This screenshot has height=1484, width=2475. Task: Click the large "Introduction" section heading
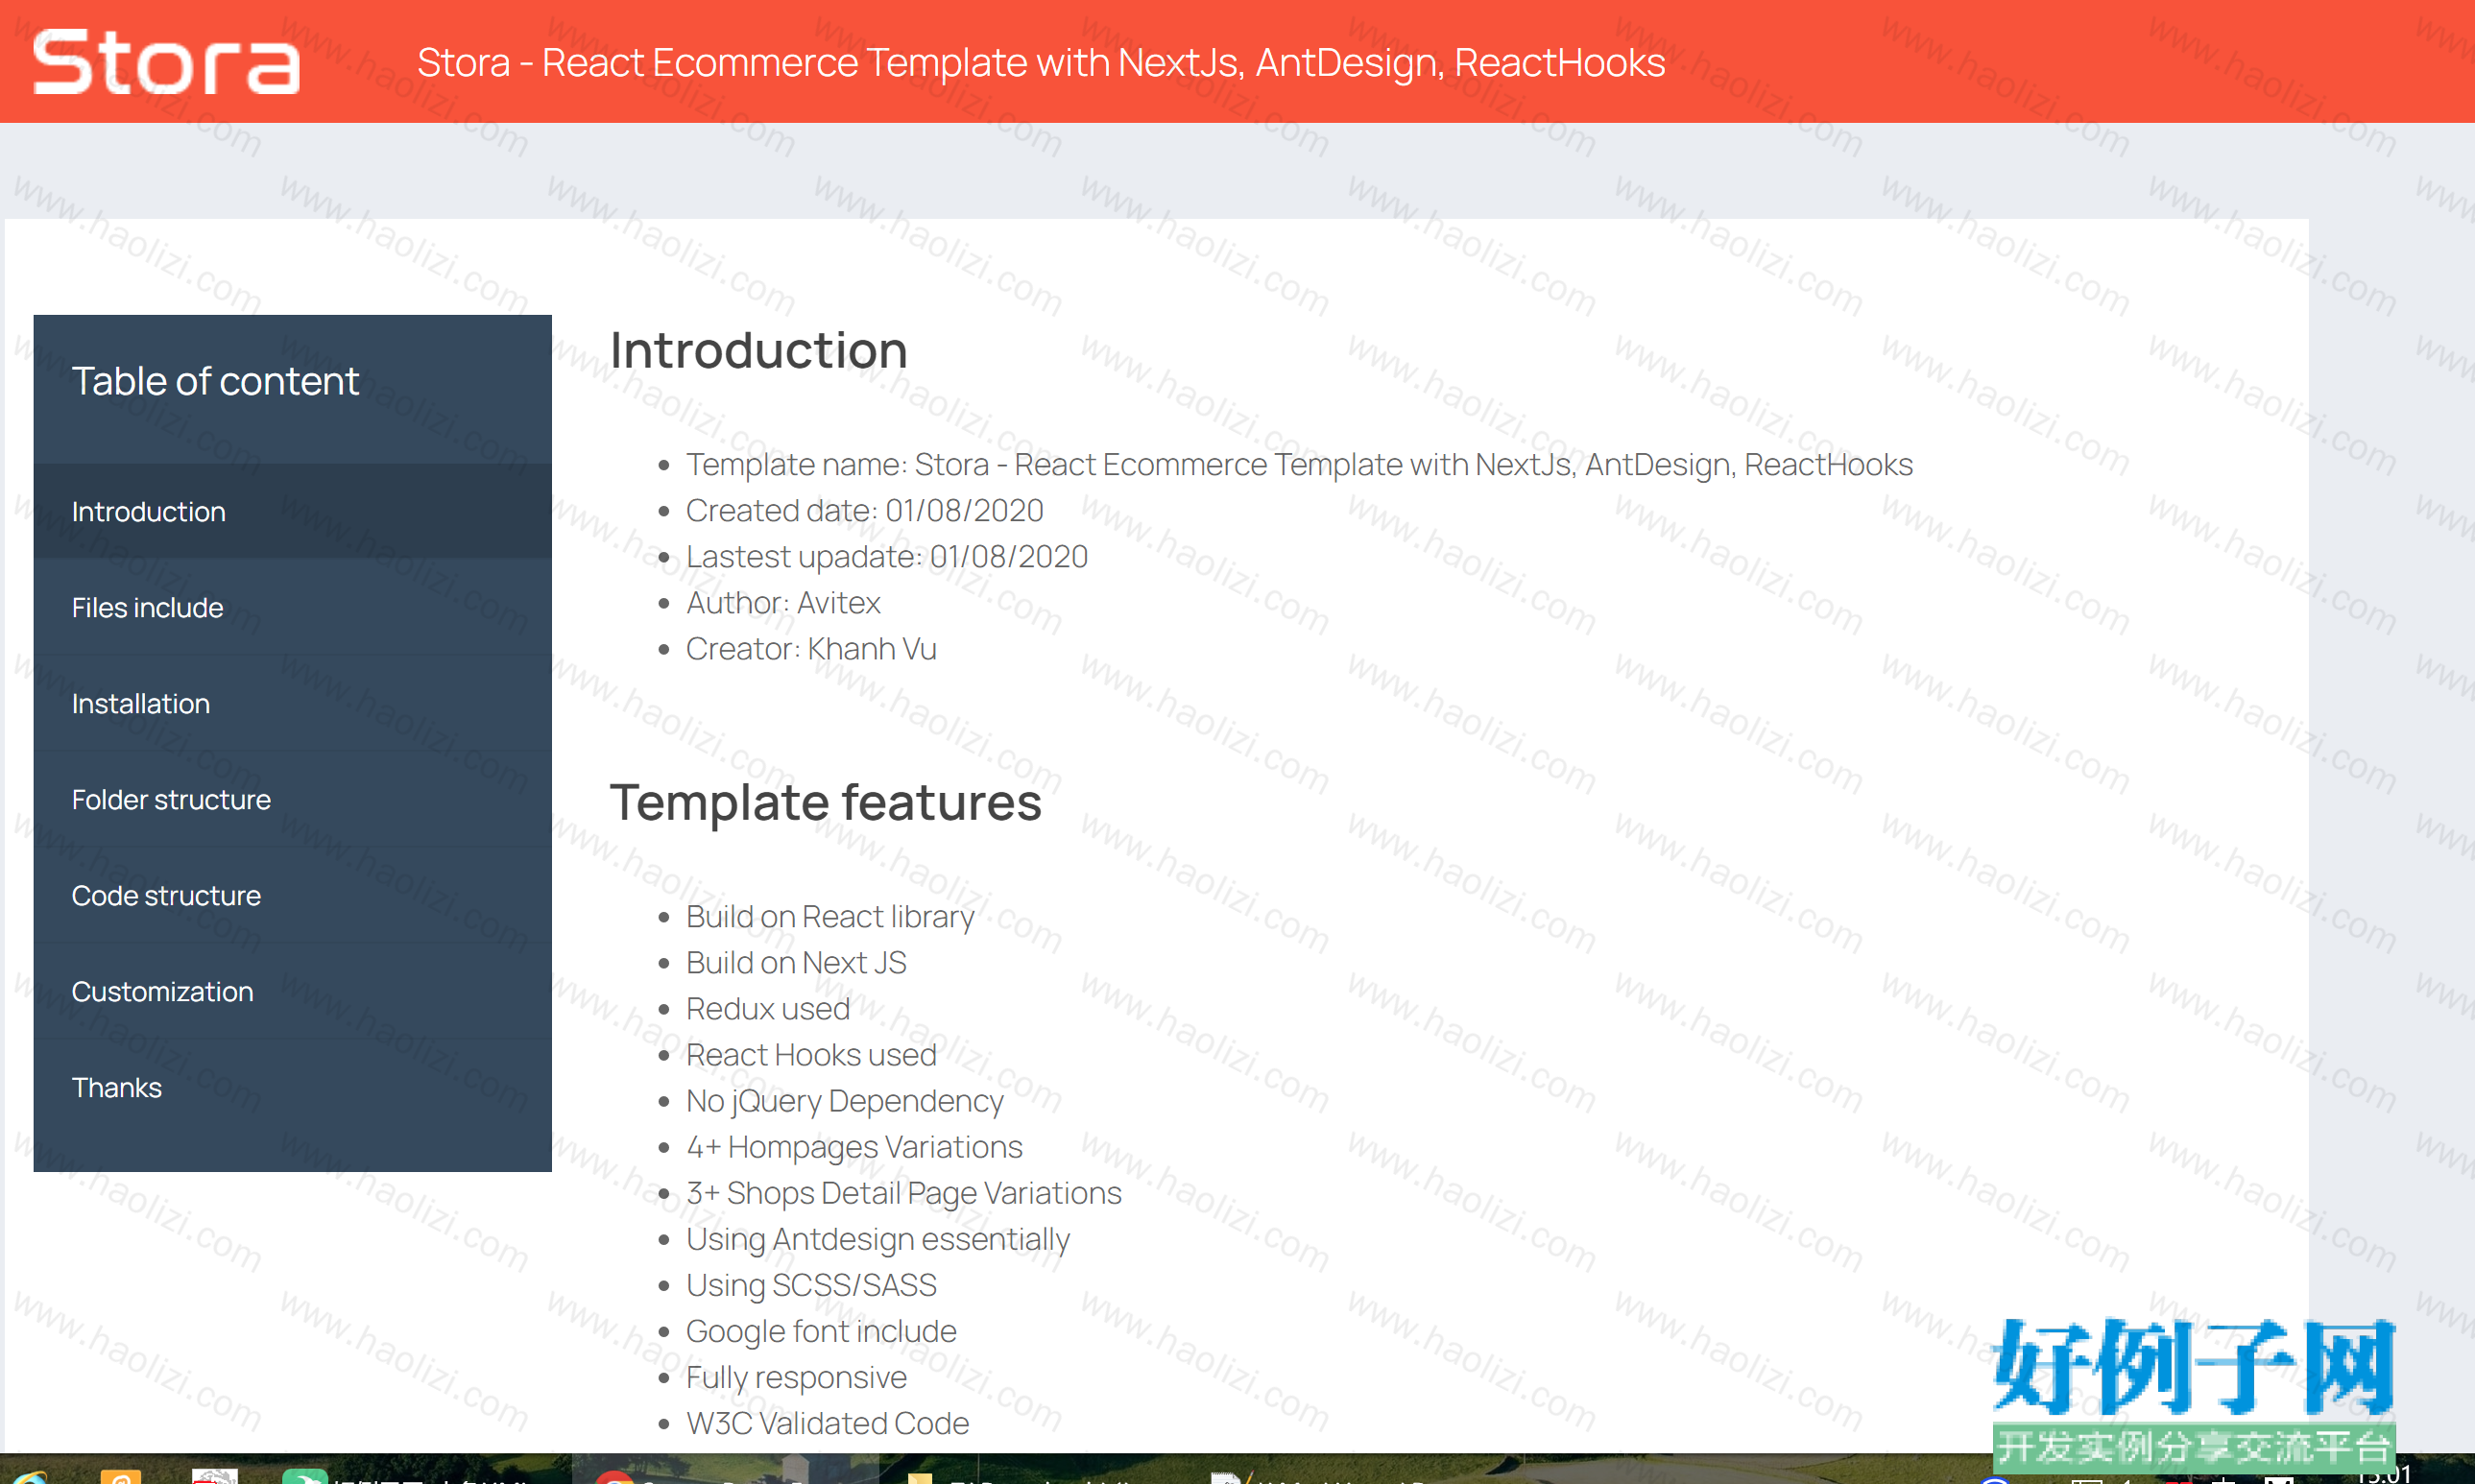[759, 350]
